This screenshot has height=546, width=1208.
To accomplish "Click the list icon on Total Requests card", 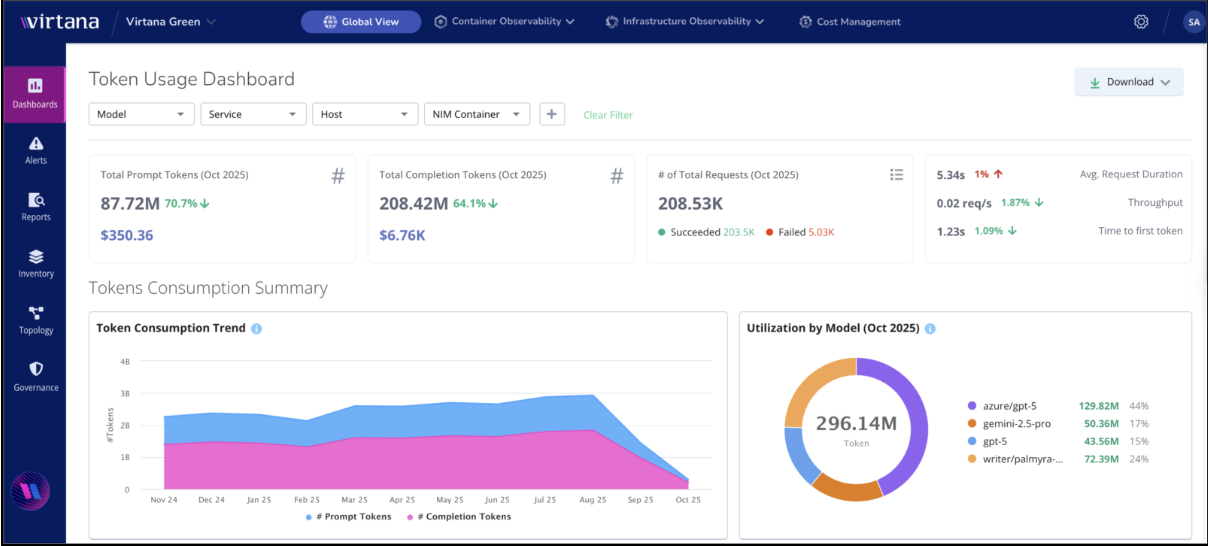I will point(896,175).
